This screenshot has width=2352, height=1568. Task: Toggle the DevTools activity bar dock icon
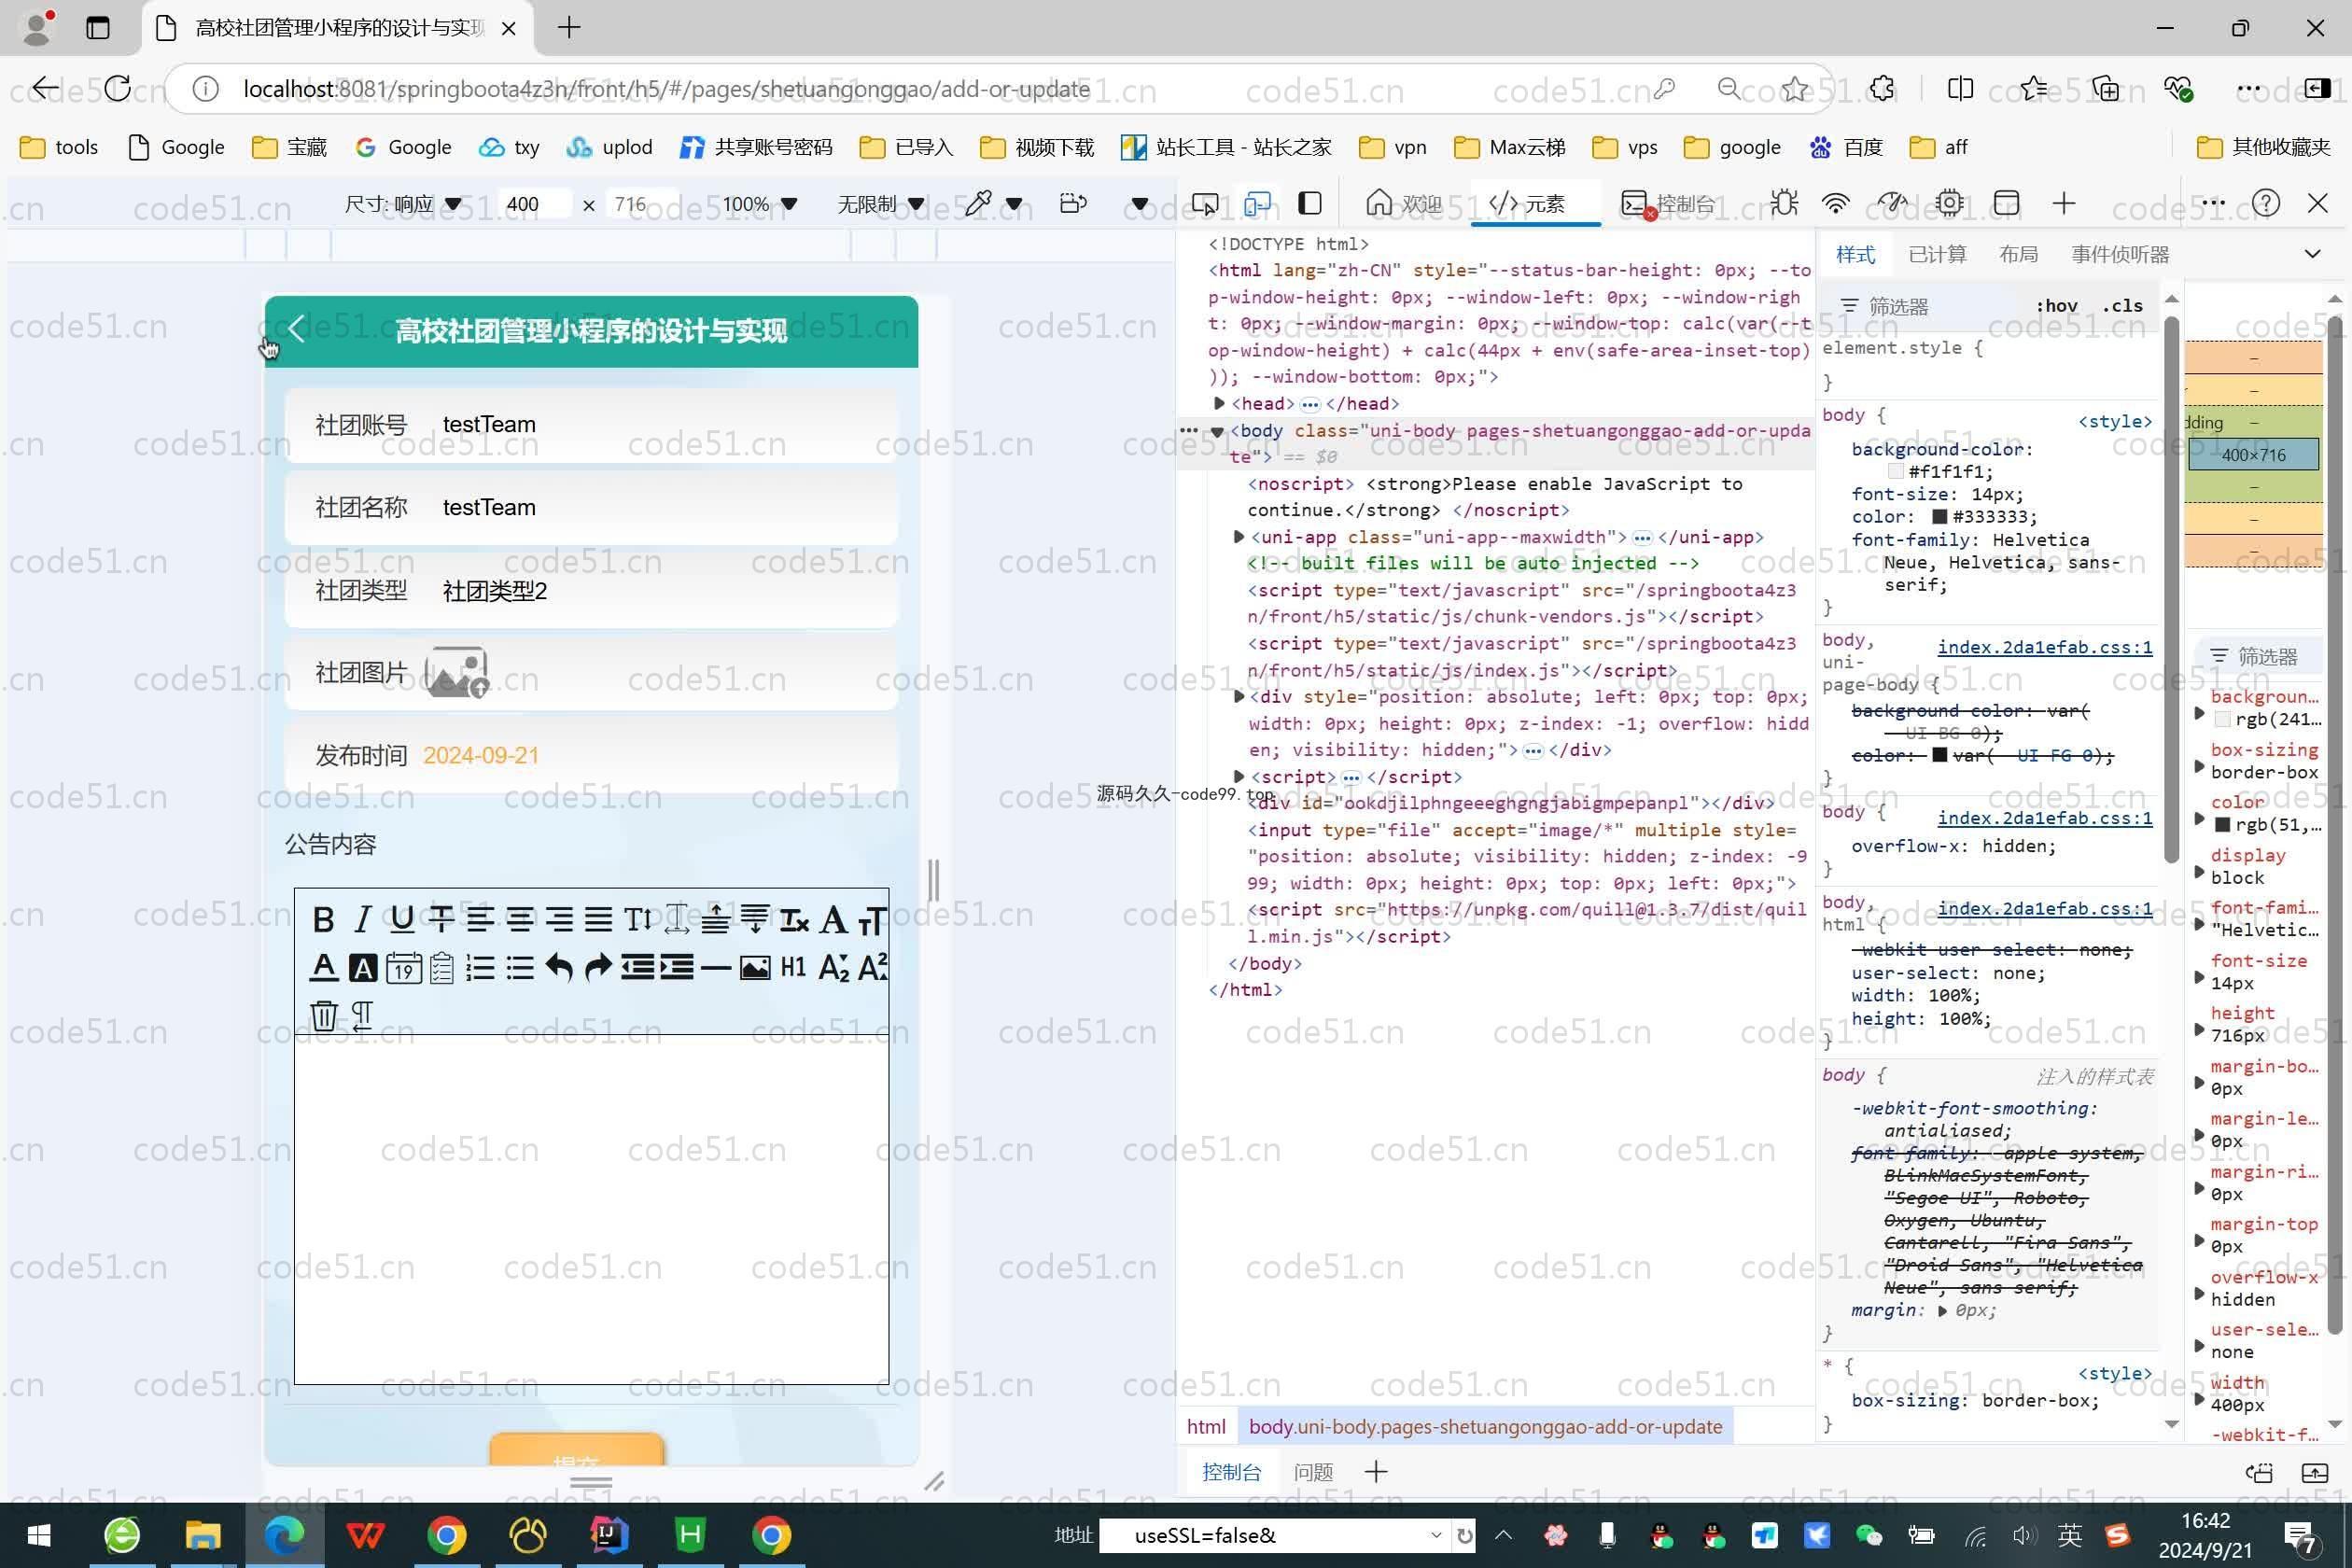(1309, 204)
